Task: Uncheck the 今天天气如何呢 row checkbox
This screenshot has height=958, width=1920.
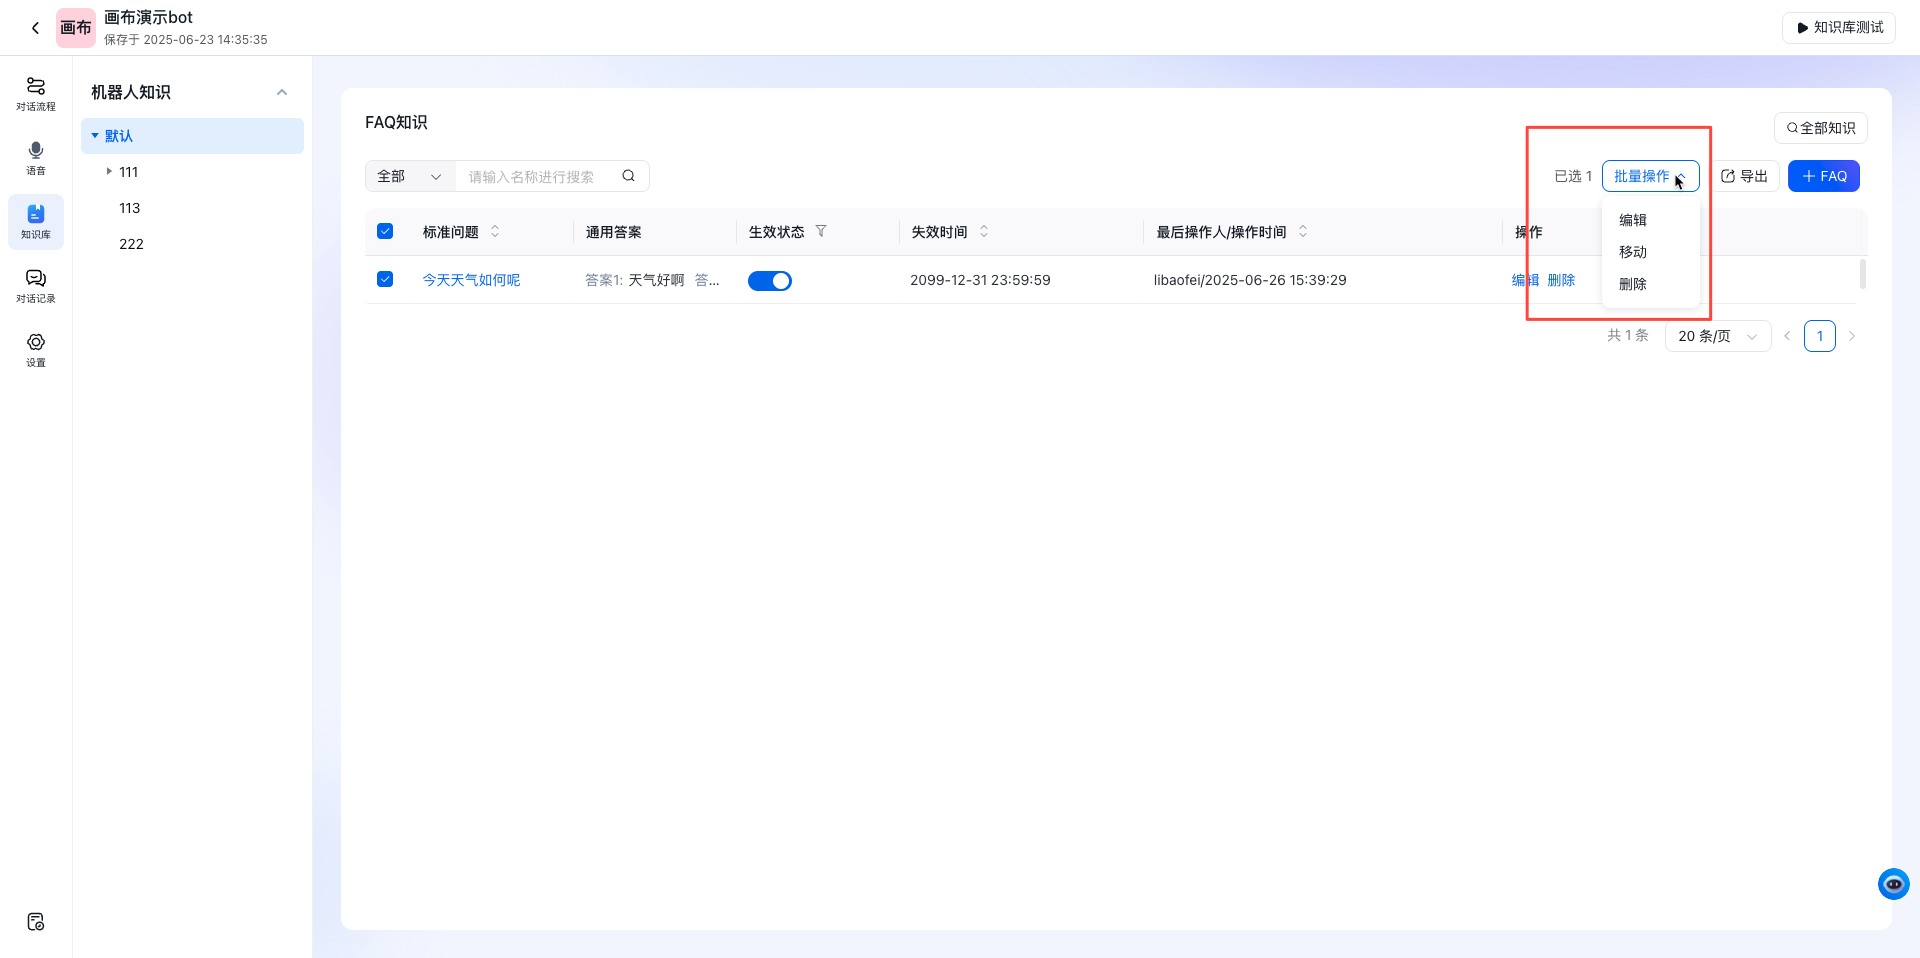Action: click(x=385, y=279)
